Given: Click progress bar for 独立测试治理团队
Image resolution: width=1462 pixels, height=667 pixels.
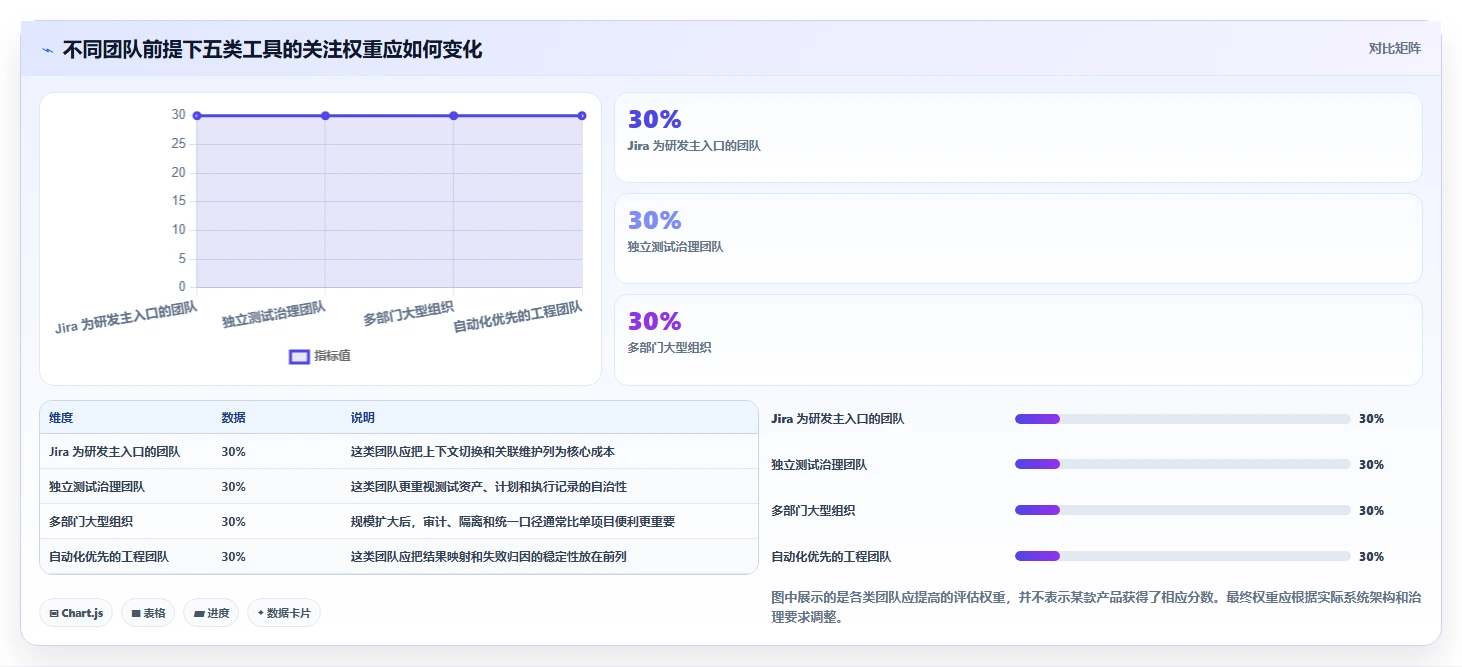Looking at the screenshot, I should (1183, 465).
